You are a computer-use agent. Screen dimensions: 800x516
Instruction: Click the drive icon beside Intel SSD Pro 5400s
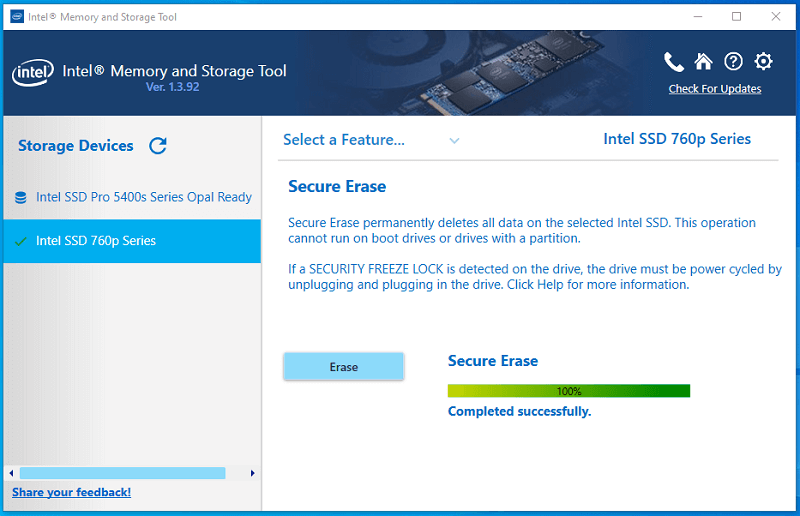point(20,198)
